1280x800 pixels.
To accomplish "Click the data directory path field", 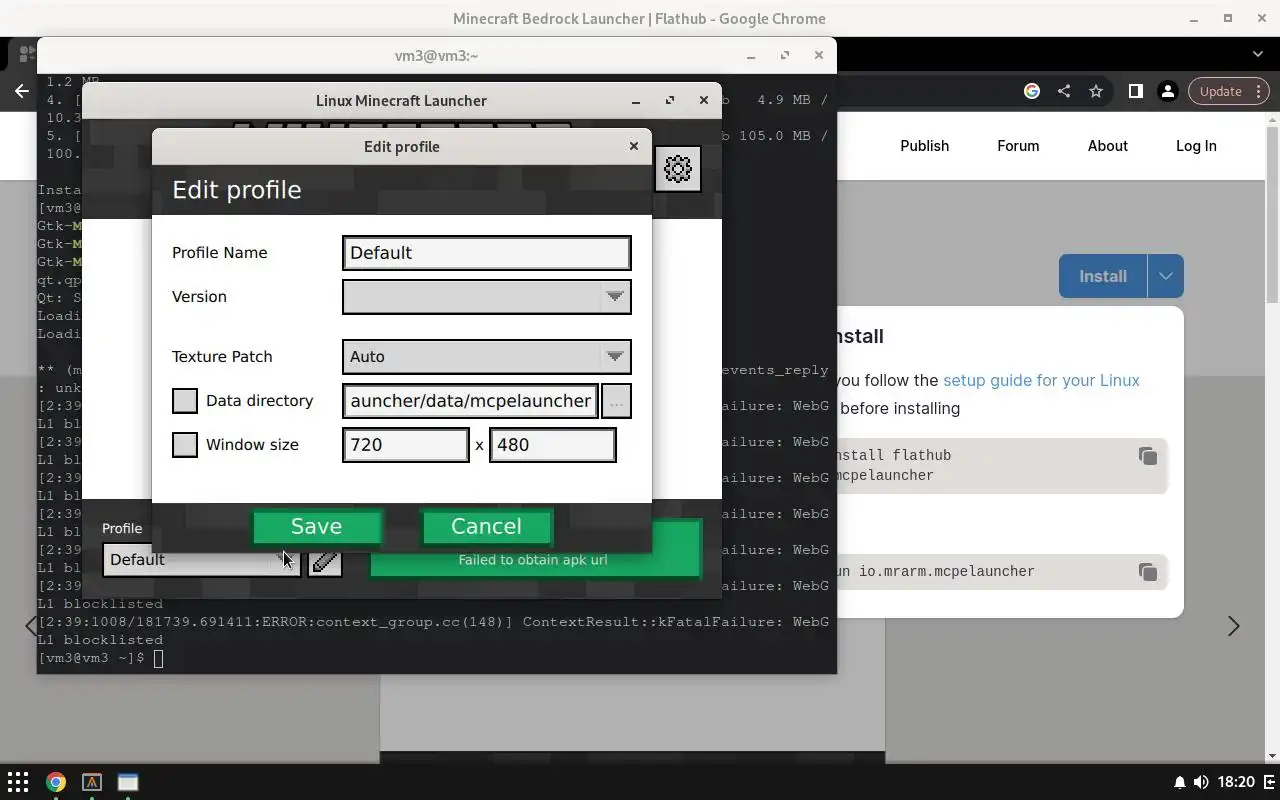I will click(470, 401).
